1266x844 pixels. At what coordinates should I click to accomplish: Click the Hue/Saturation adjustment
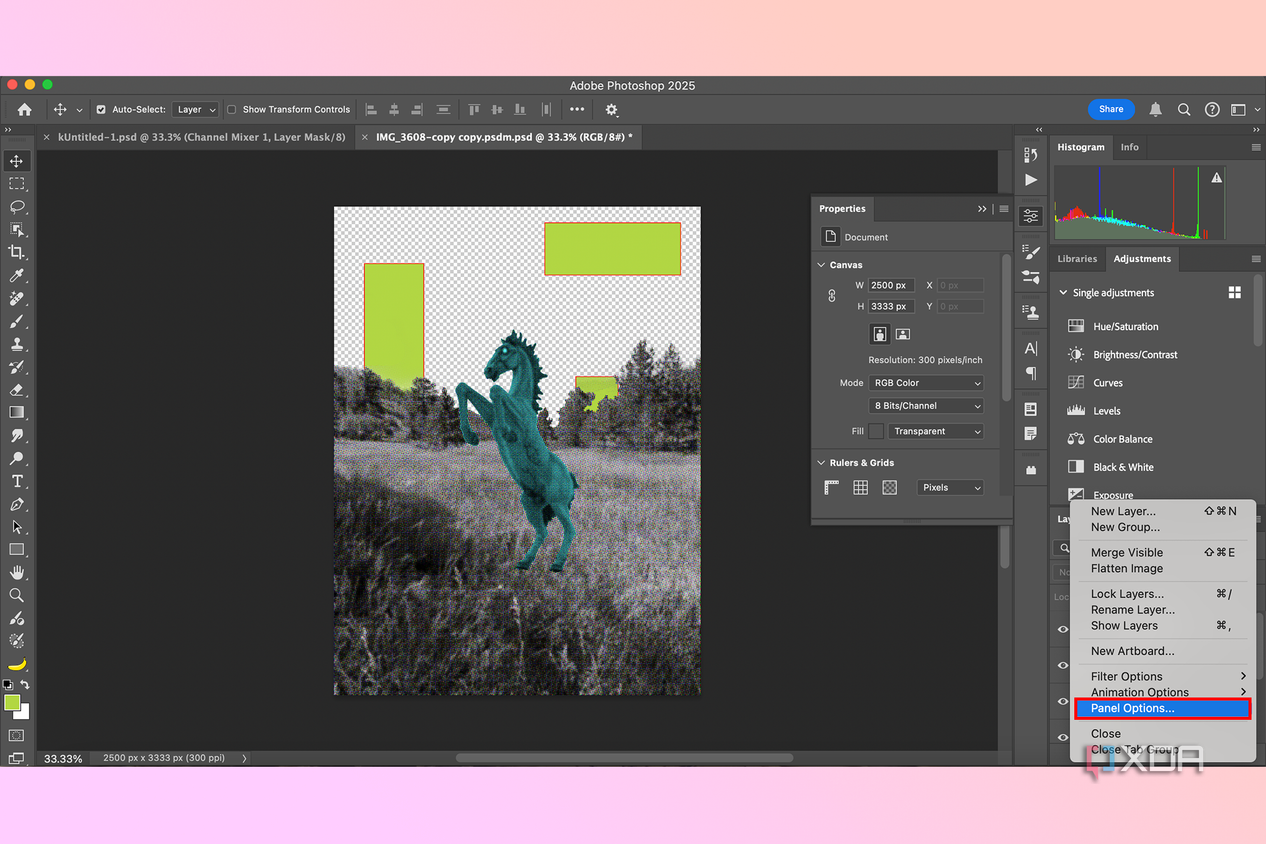pos(1113,326)
